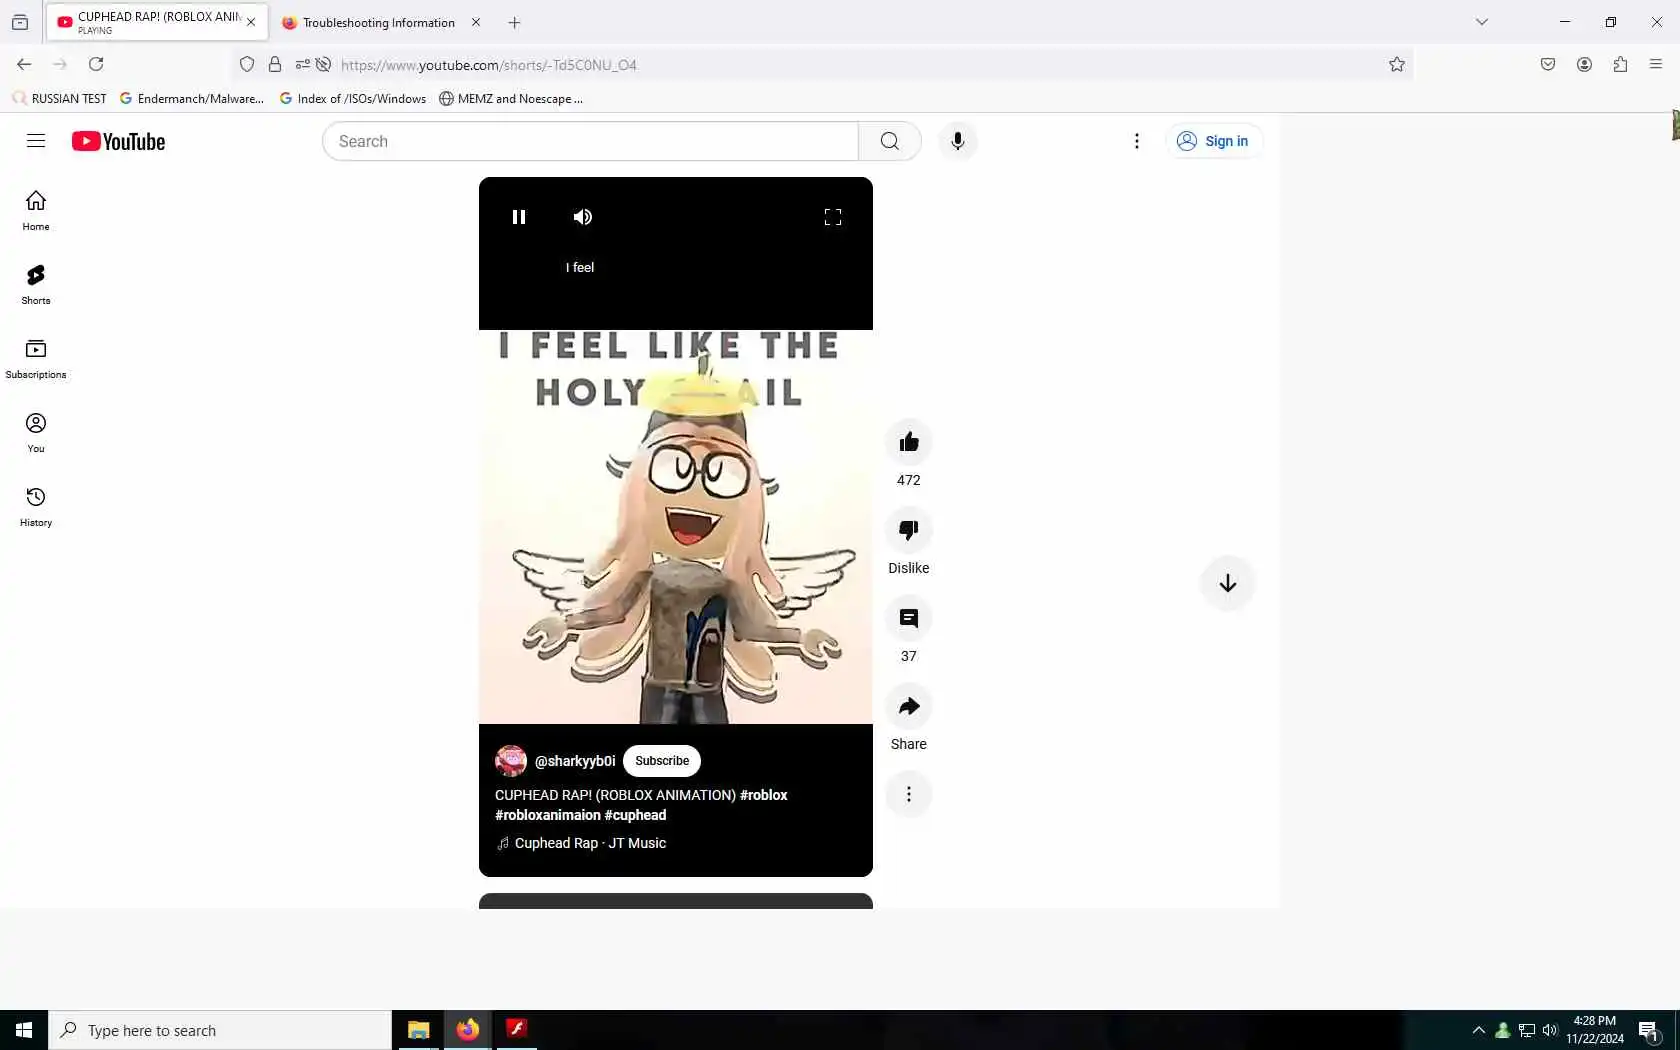Screen dimensions: 1680x1050
Task: Open Cuphead Rap · JT Music sound
Action: [x=582, y=843]
